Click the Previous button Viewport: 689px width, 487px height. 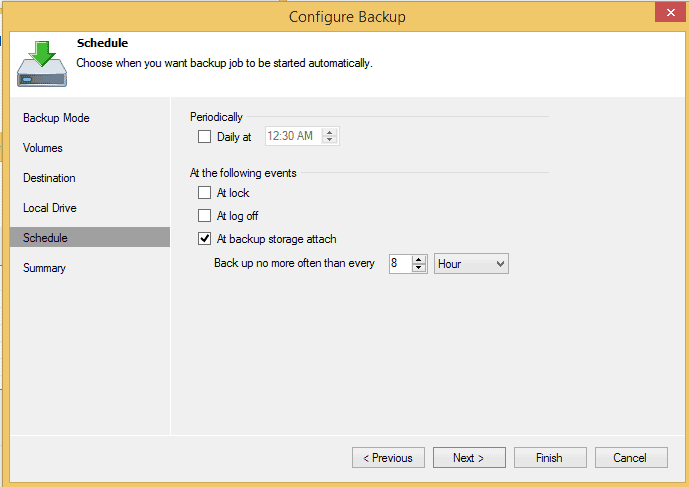point(388,458)
